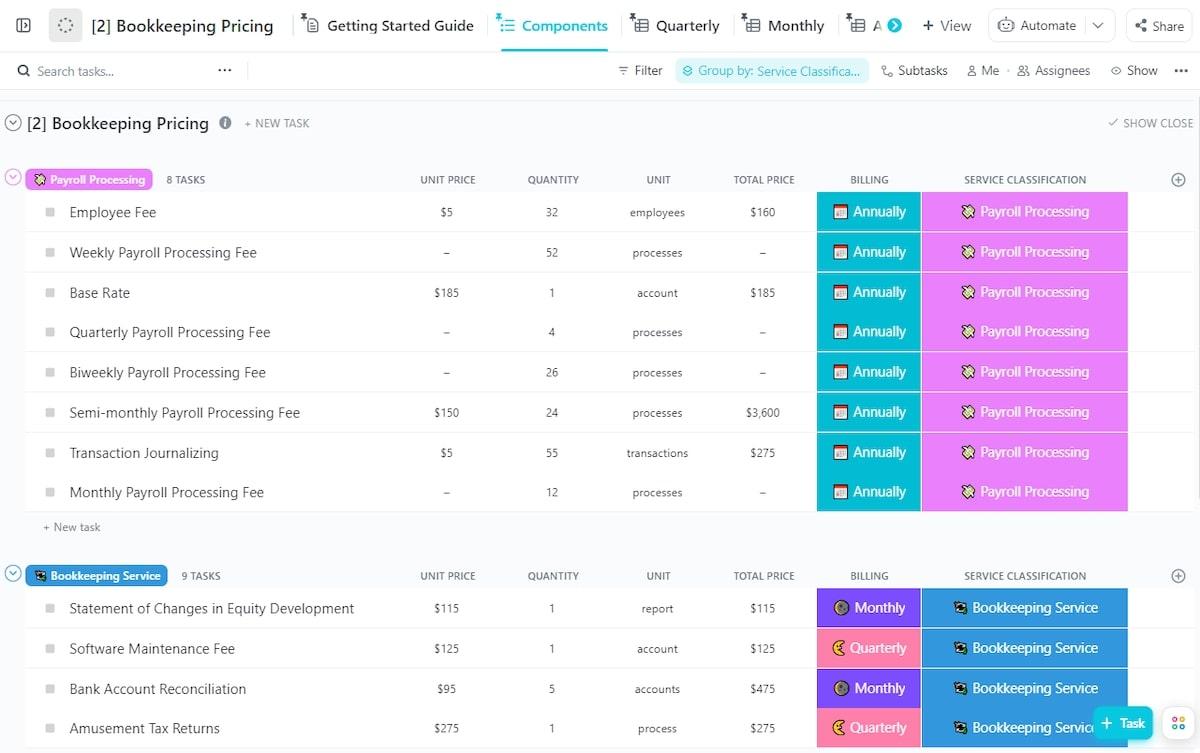Collapse the Bookkeeping Service group

[x=13, y=574]
